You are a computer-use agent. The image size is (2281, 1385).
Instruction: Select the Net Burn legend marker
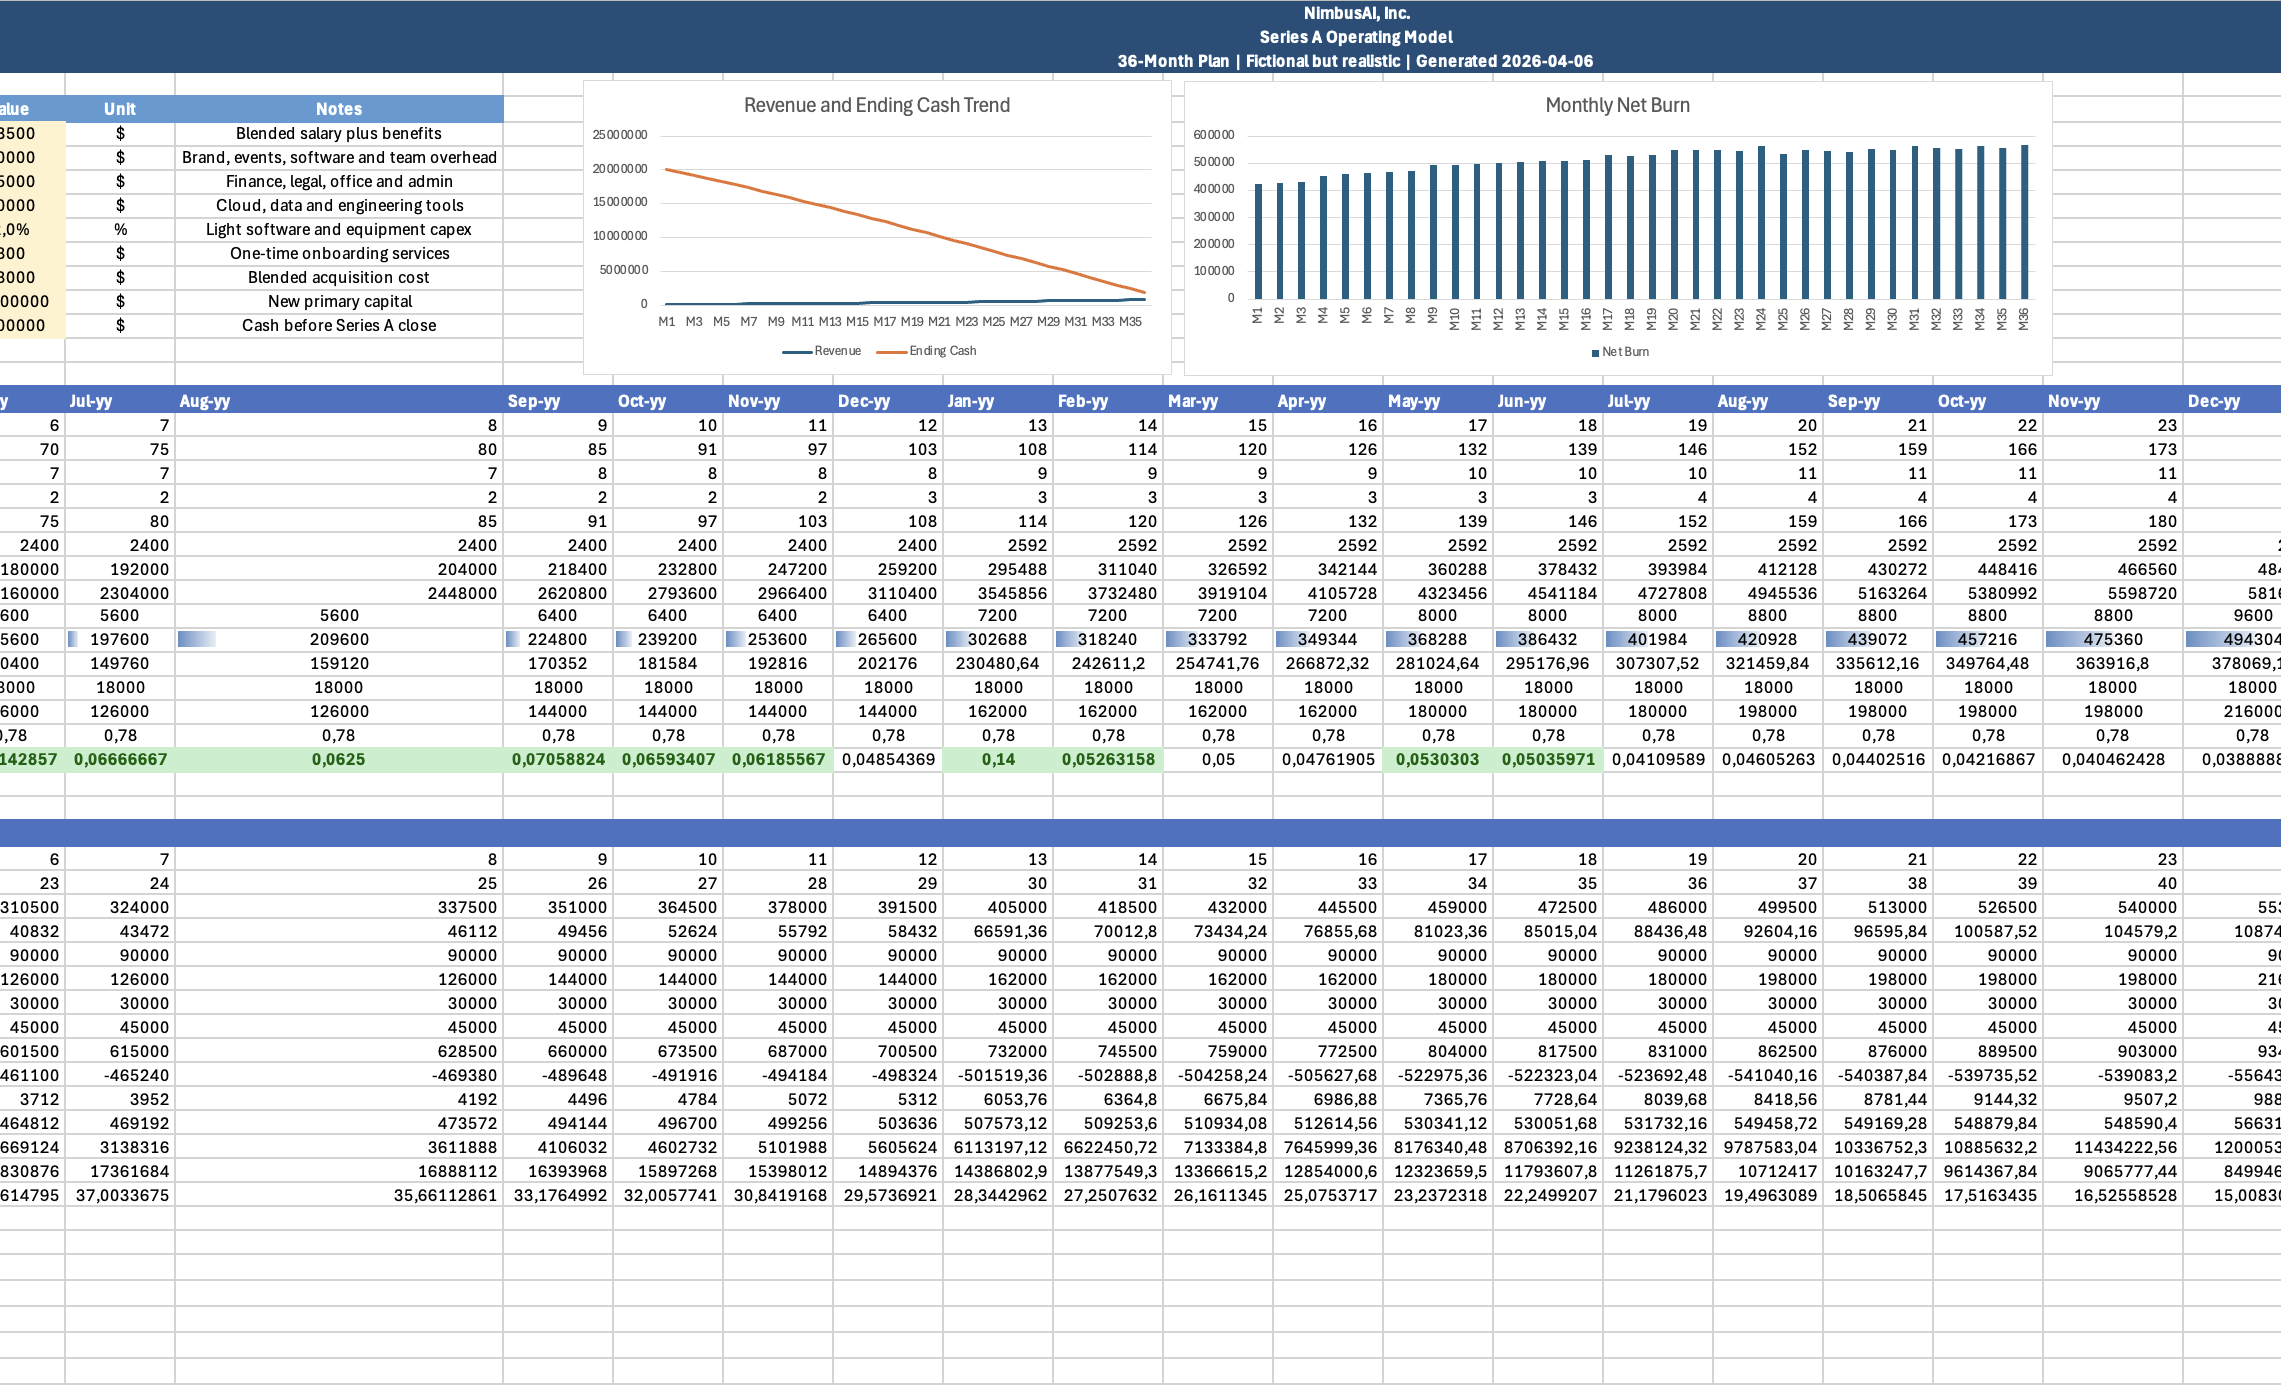click(1595, 352)
